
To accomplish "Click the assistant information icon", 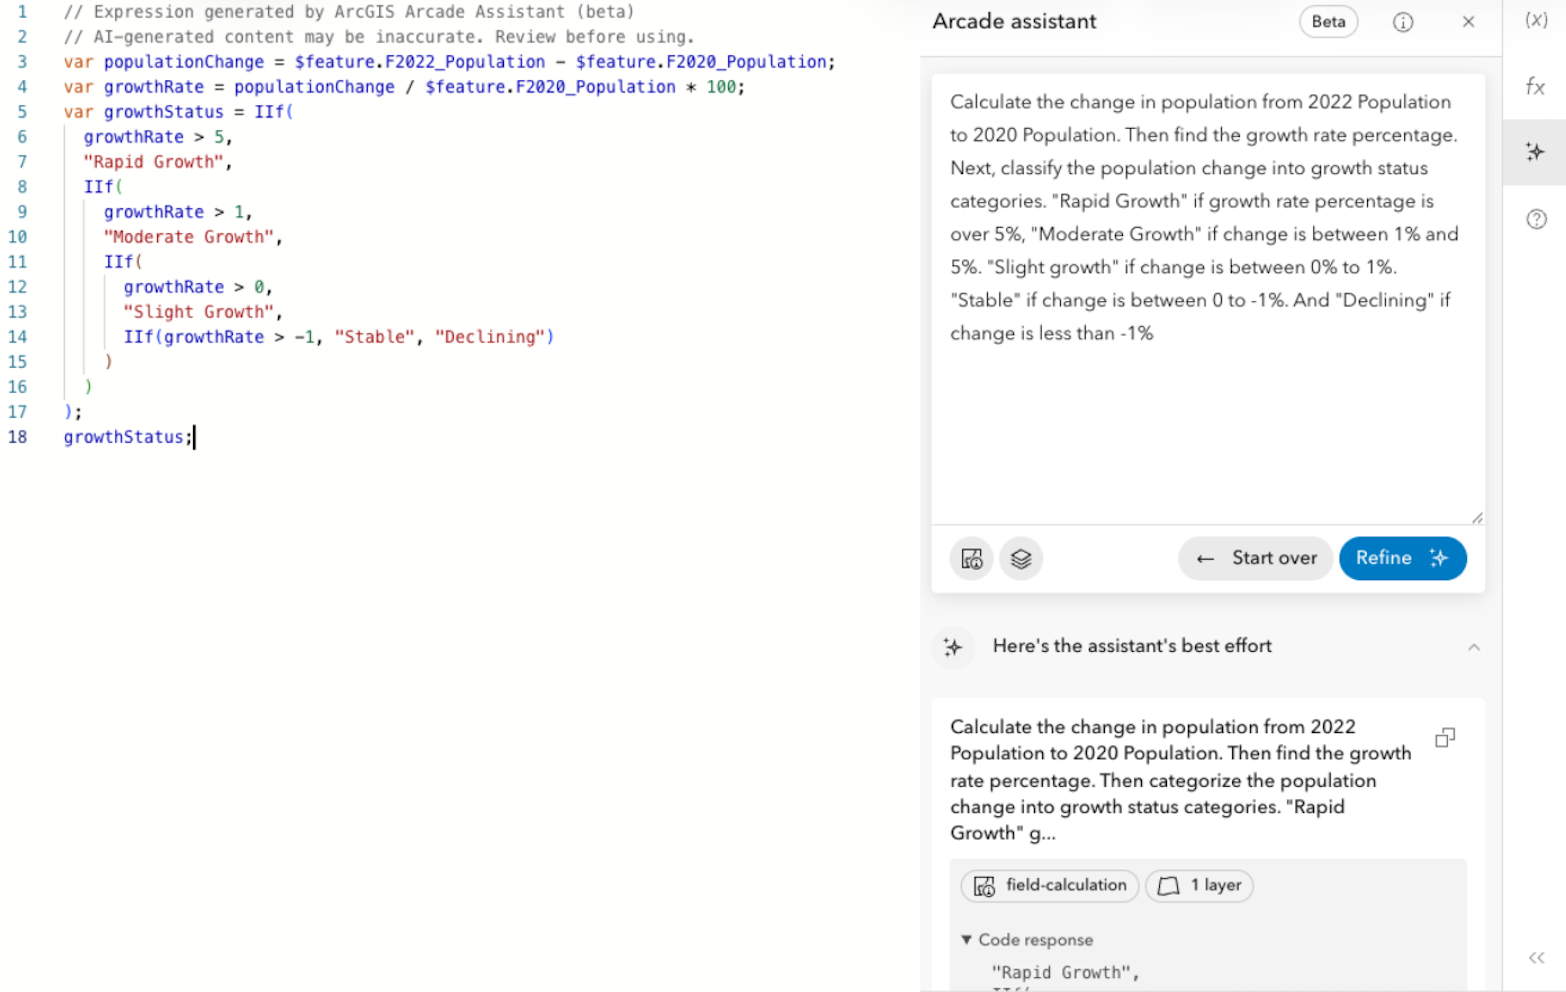I will (1403, 22).
